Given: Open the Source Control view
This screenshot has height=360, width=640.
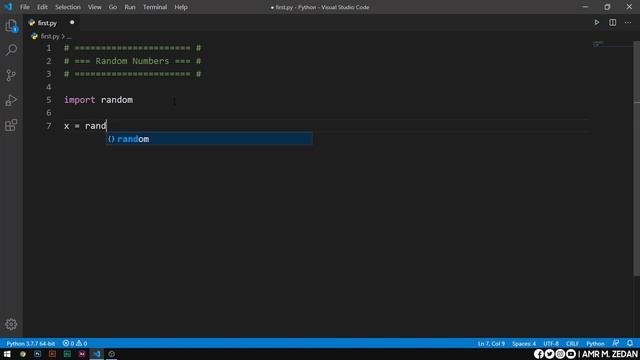Looking at the screenshot, I should tap(11, 75).
